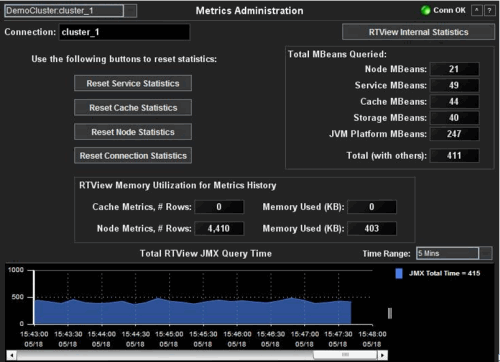Click the green Conn OK status indicator
Image resolution: width=500 pixels, height=362 pixels.
[x=425, y=10]
